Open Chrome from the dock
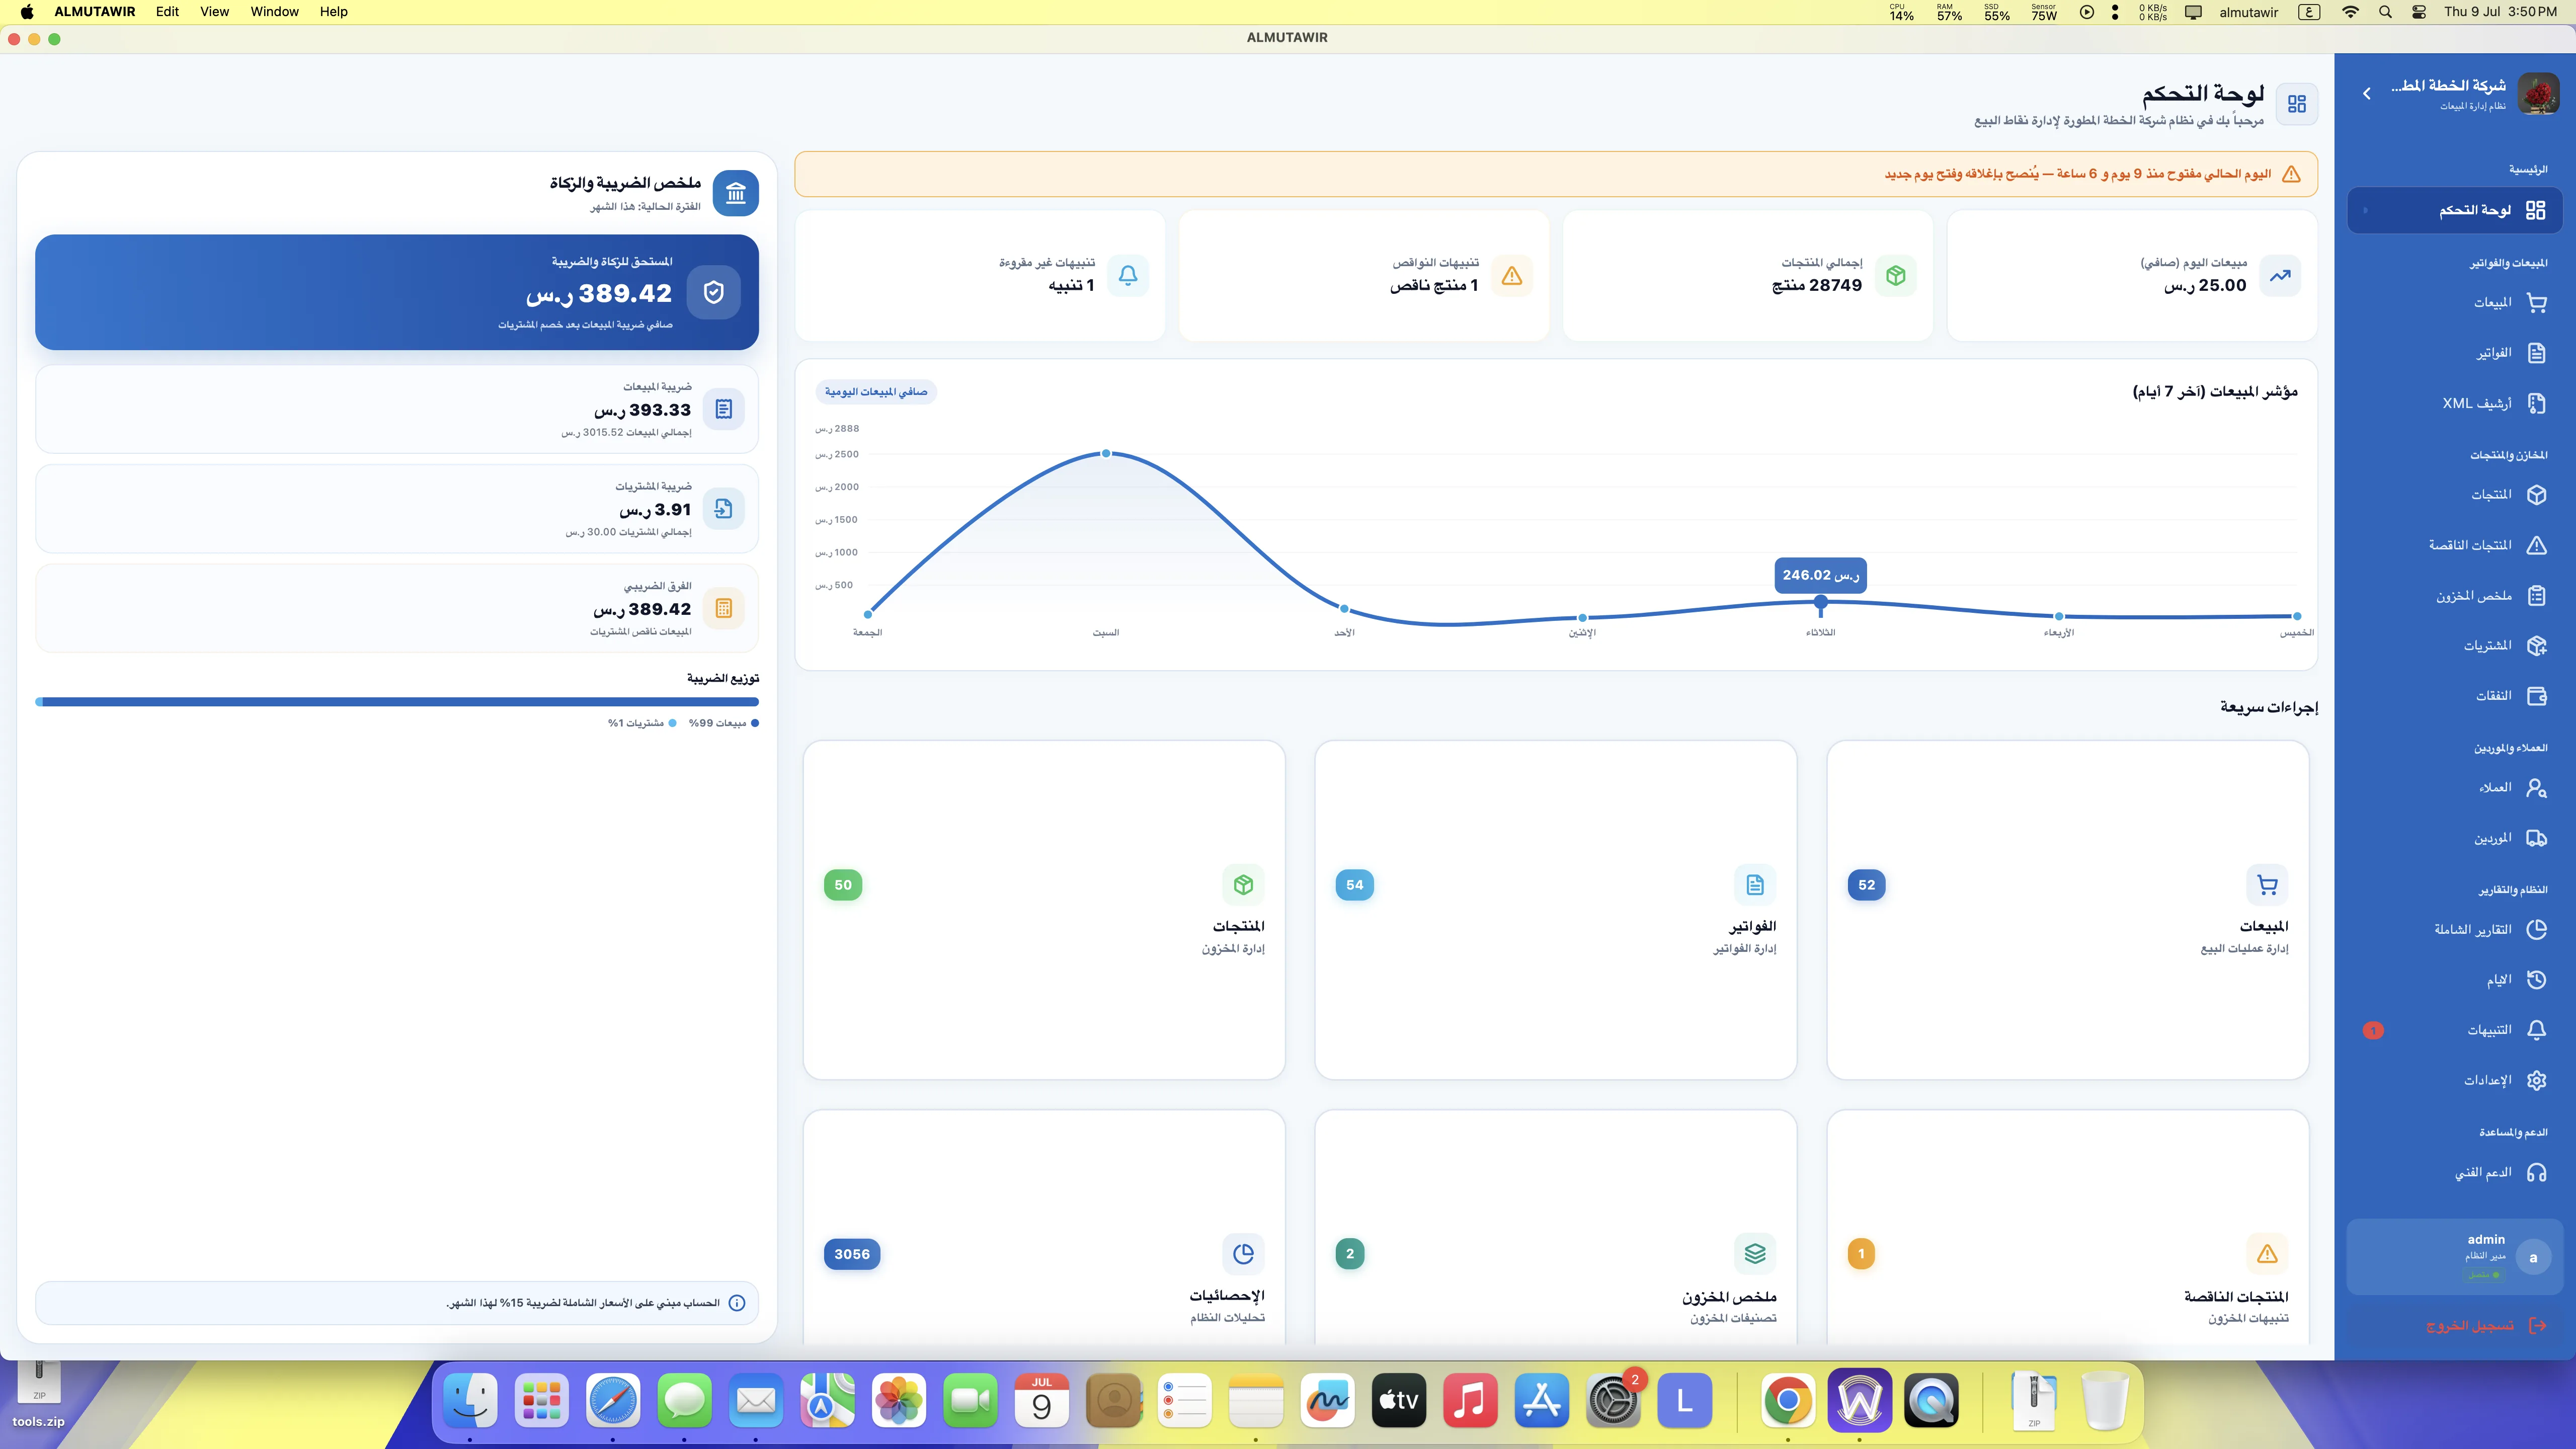Viewport: 2576px width, 1449px height. (1788, 1400)
